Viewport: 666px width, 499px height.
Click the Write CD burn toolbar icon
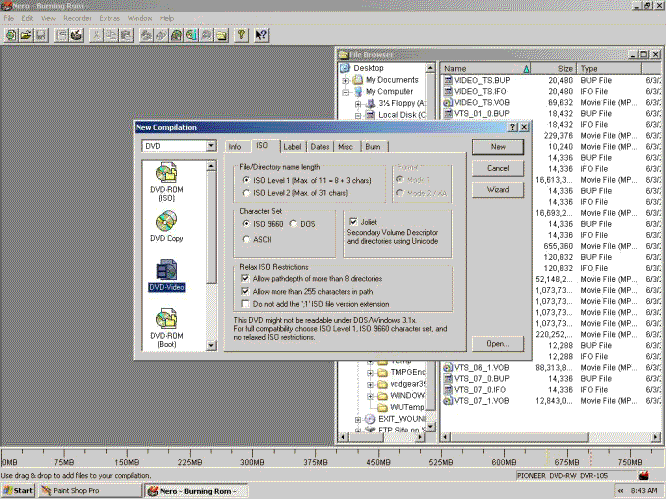76,35
